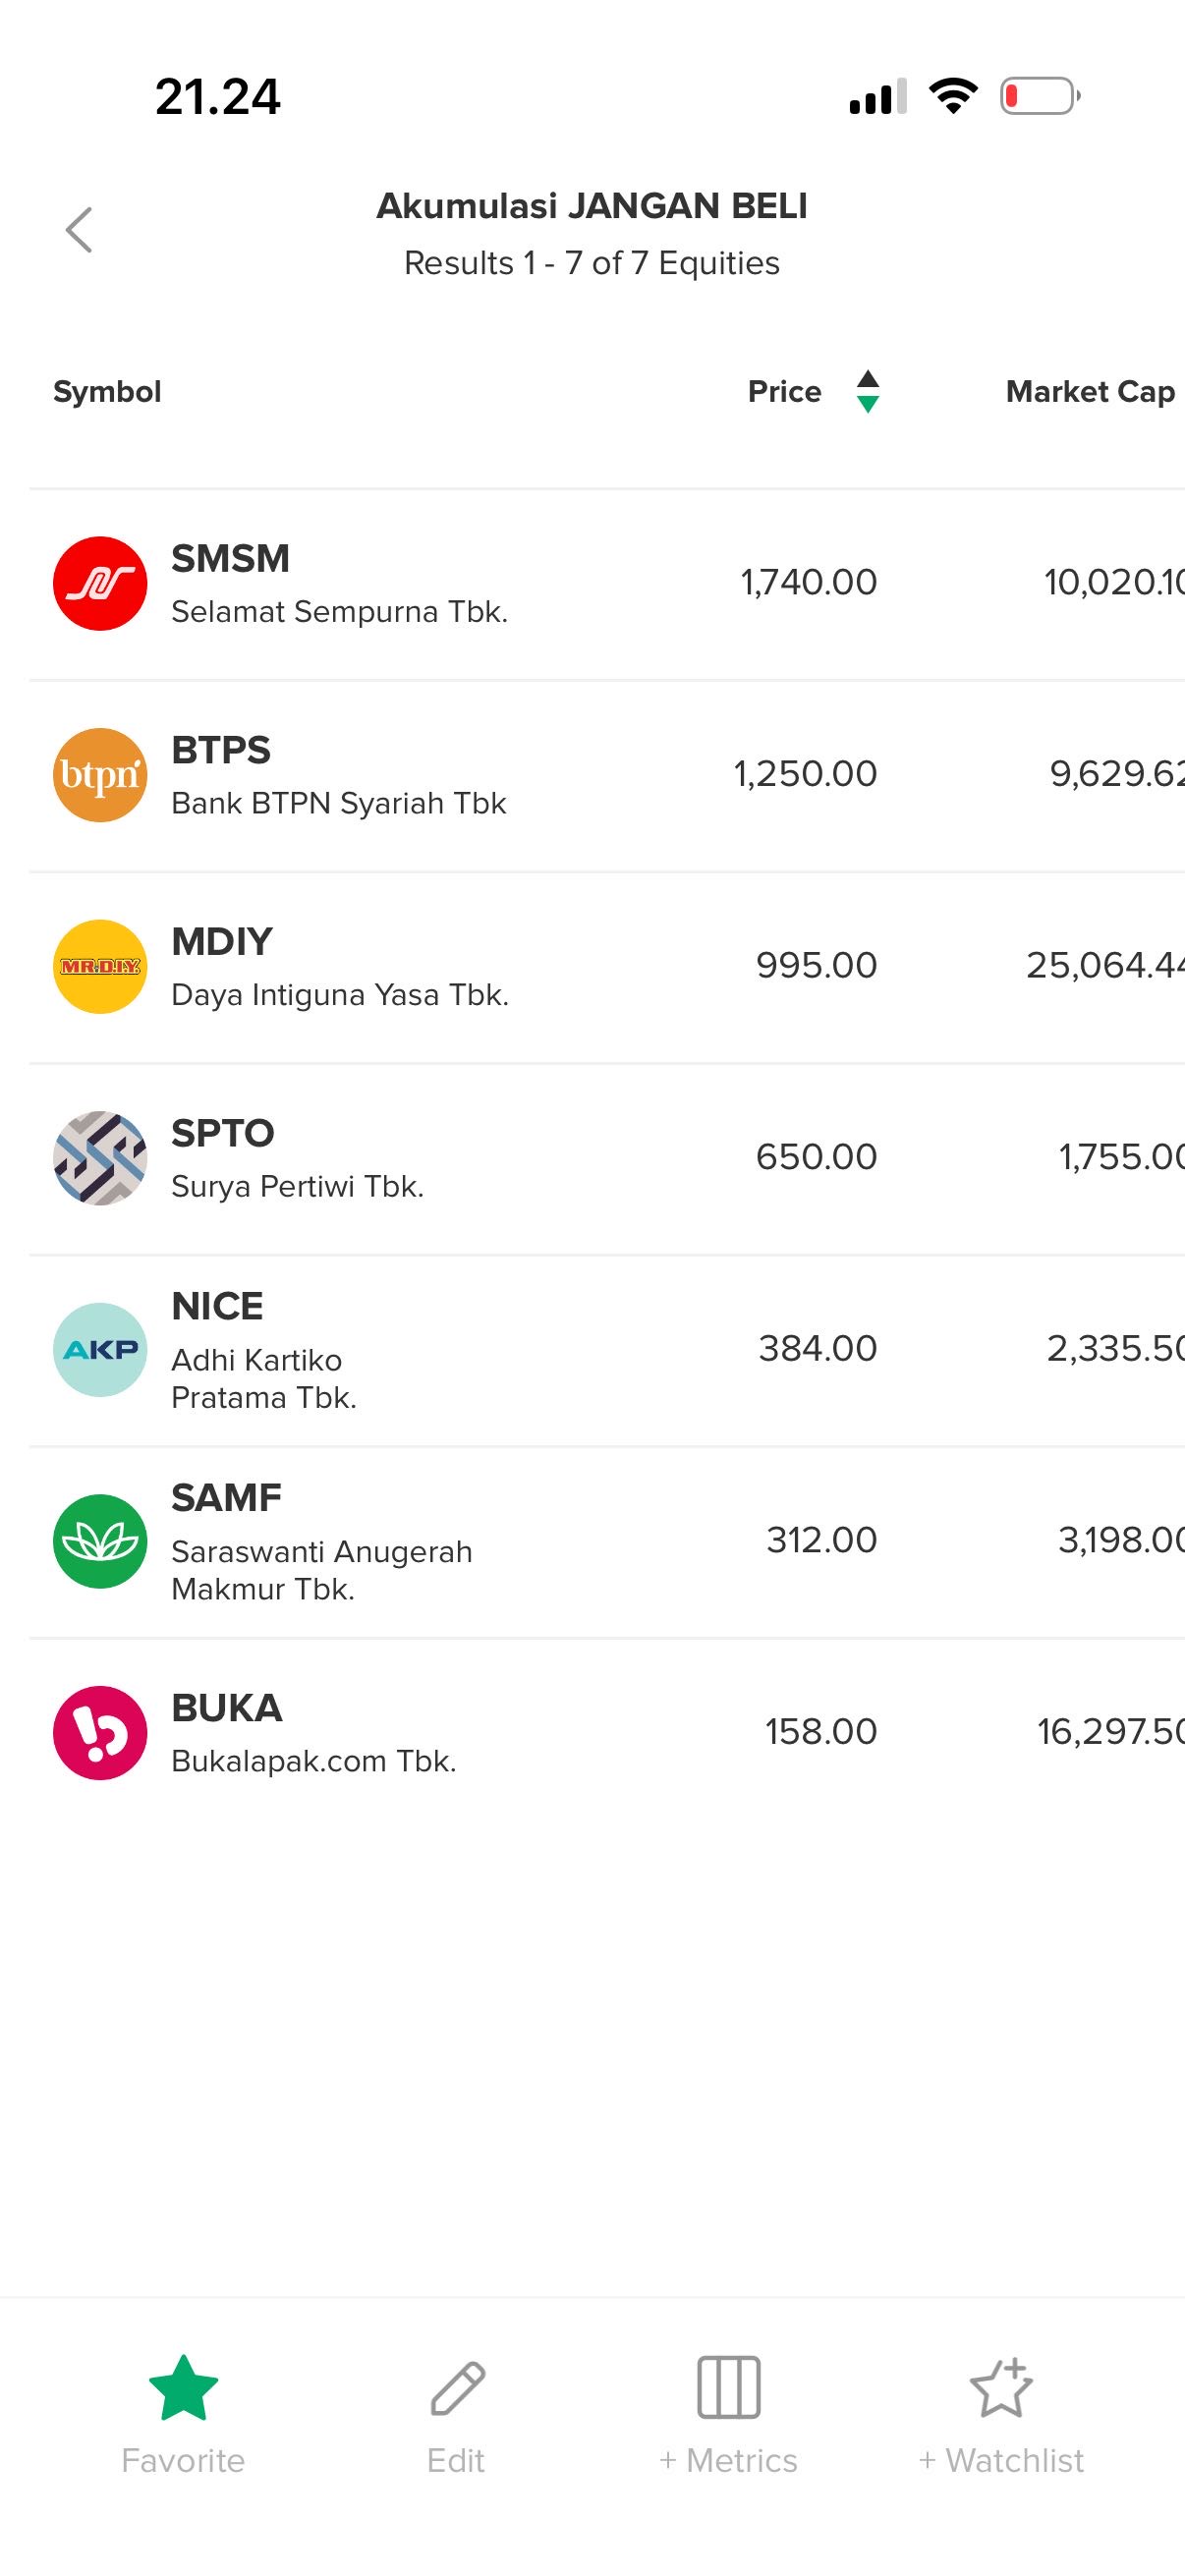The height and width of the screenshot is (2576, 1185).
Task: Open the Edit pencil icon
Action: pyautogui.click(x=457, y=2388)
